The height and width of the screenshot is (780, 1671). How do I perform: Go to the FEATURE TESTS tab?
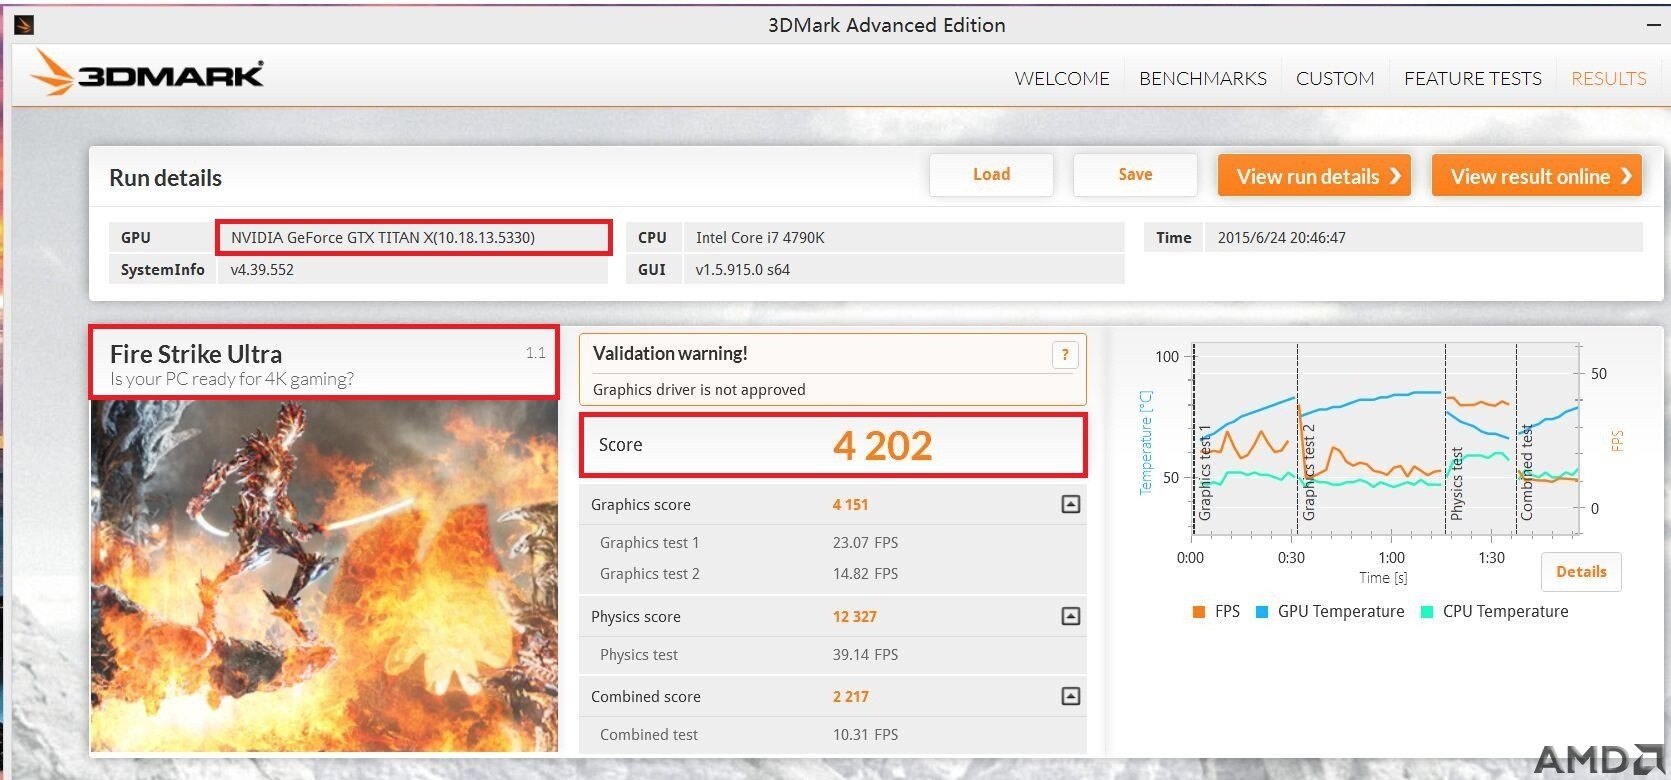pyautogui.click(x=1472, y=78)
